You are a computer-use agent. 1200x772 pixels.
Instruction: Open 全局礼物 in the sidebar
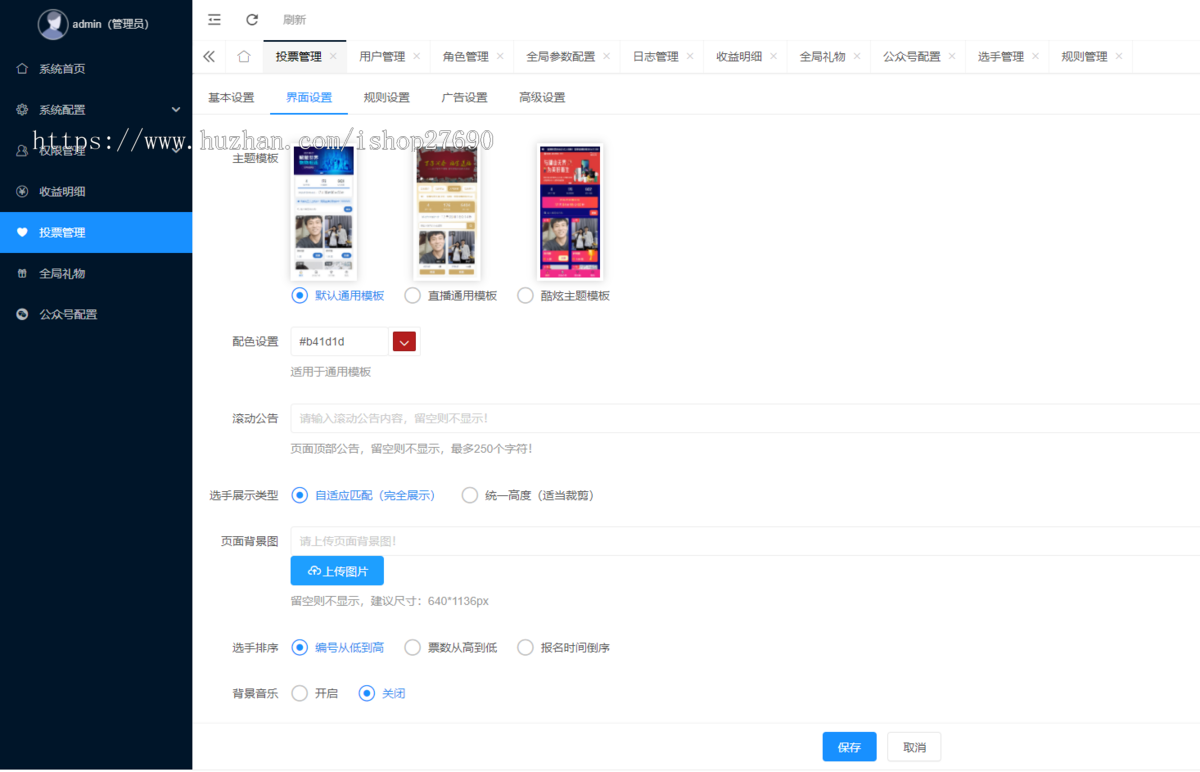tap(62, 274)
